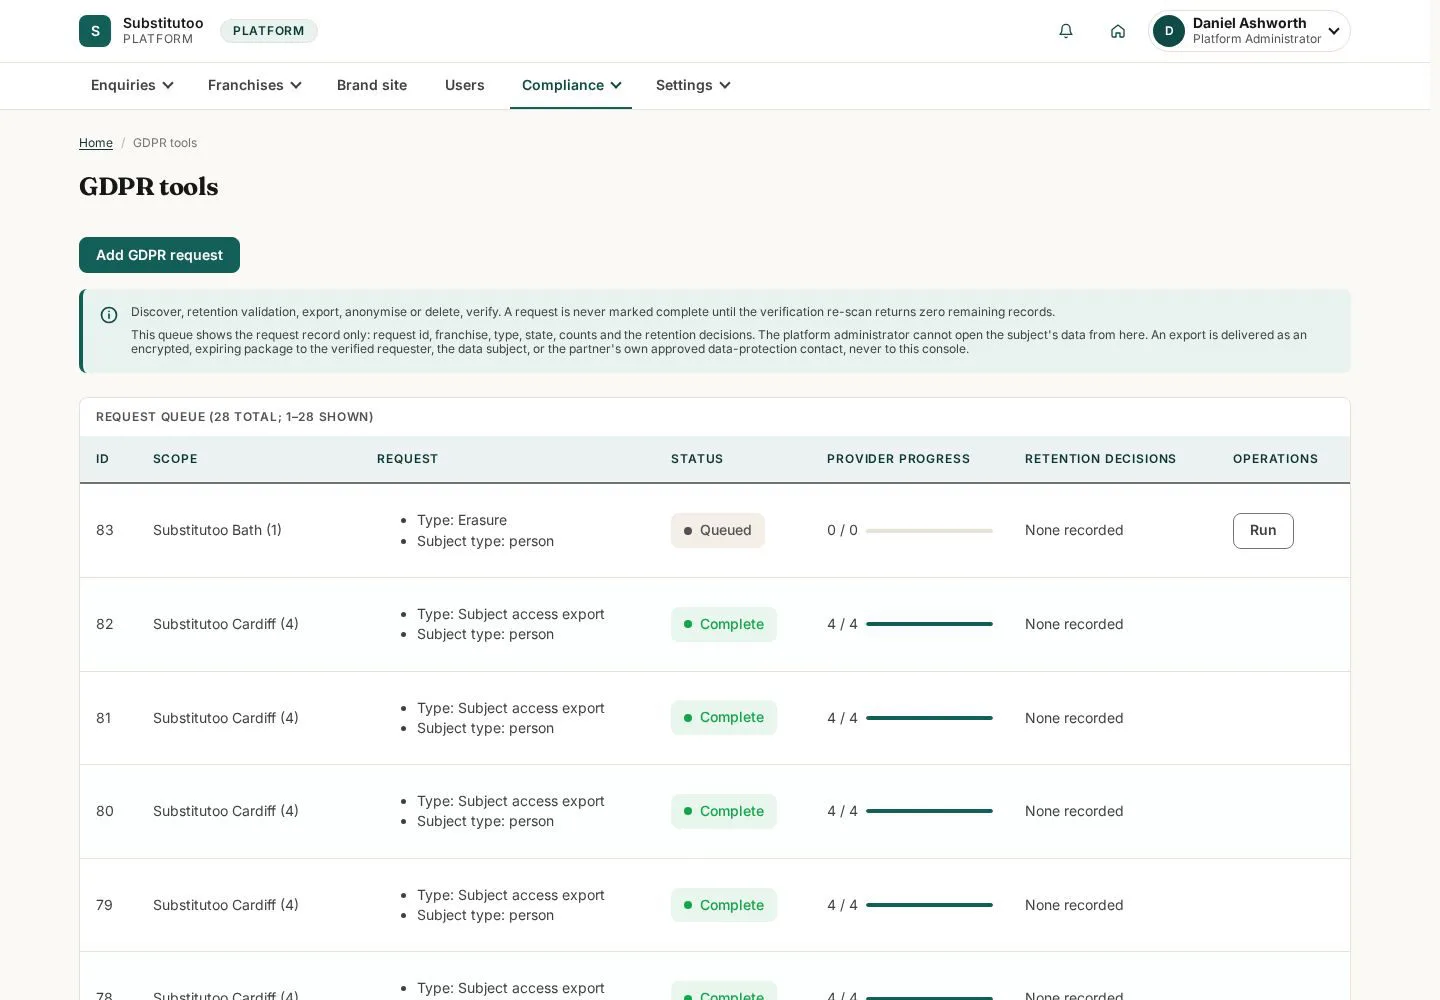Screen dimensions: 1440x1000
Task: Click the info icon in the notice banner
Action: click(109, 315)
